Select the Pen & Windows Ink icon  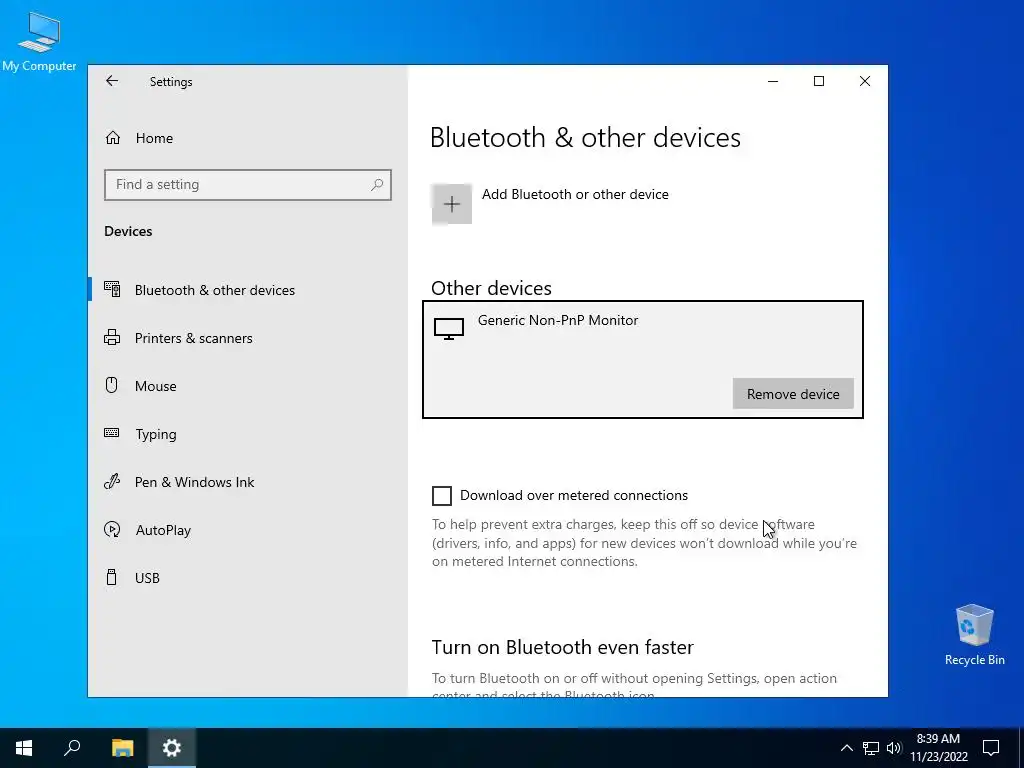point(112,481)
